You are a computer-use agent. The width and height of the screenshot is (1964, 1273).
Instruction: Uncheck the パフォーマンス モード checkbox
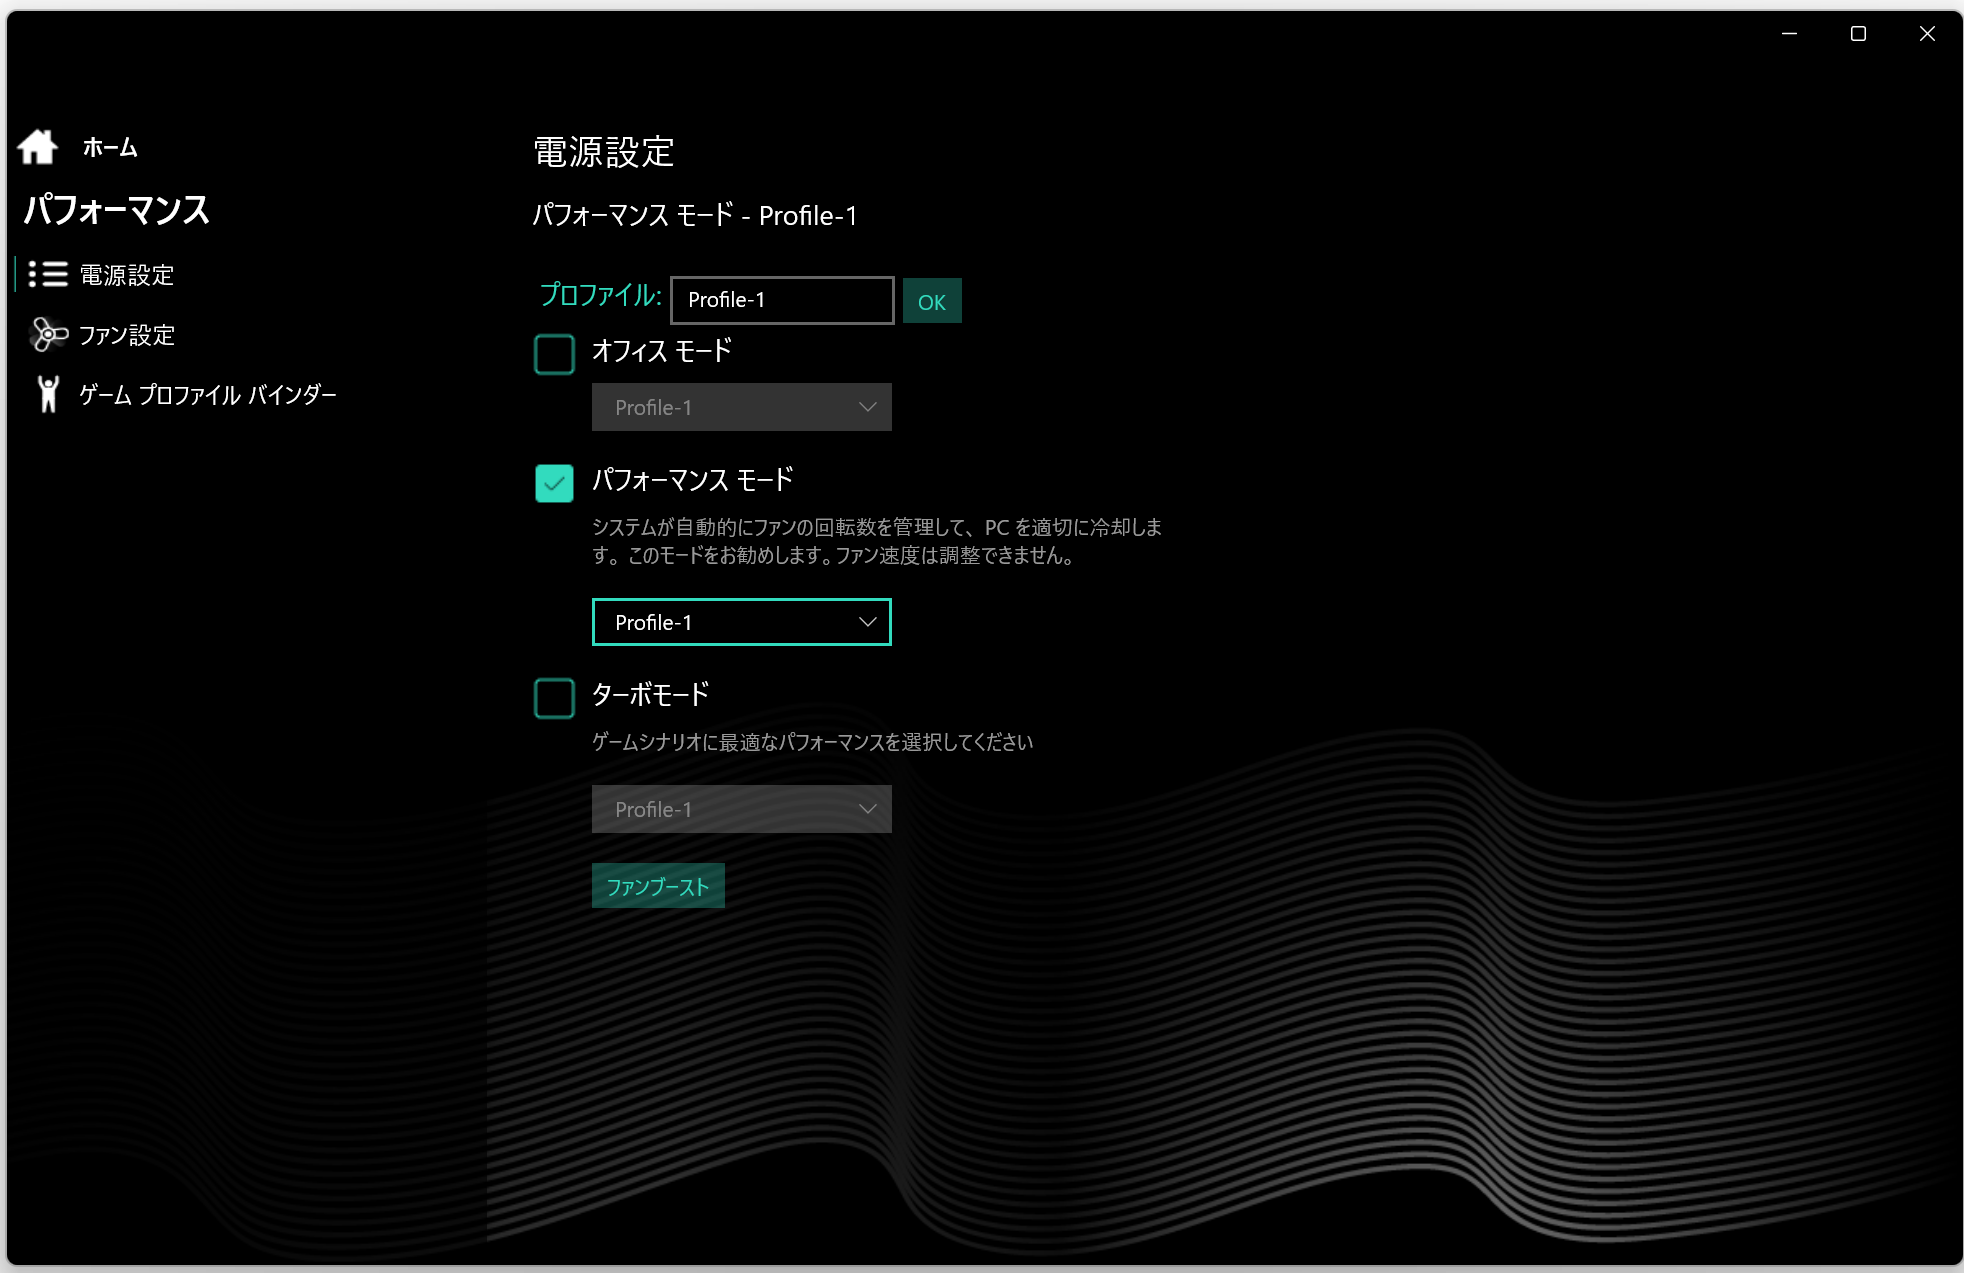(554, 483)
